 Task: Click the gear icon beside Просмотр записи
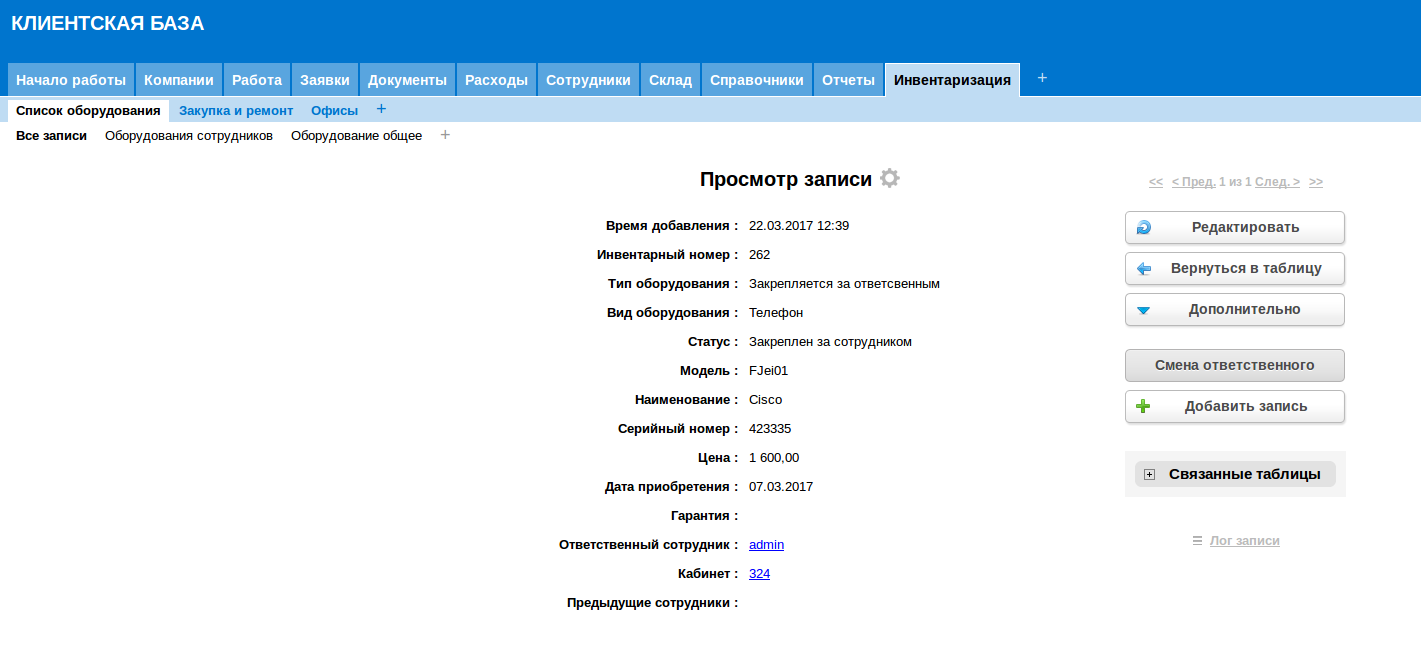pyautogui.click(x=889, y=179)
